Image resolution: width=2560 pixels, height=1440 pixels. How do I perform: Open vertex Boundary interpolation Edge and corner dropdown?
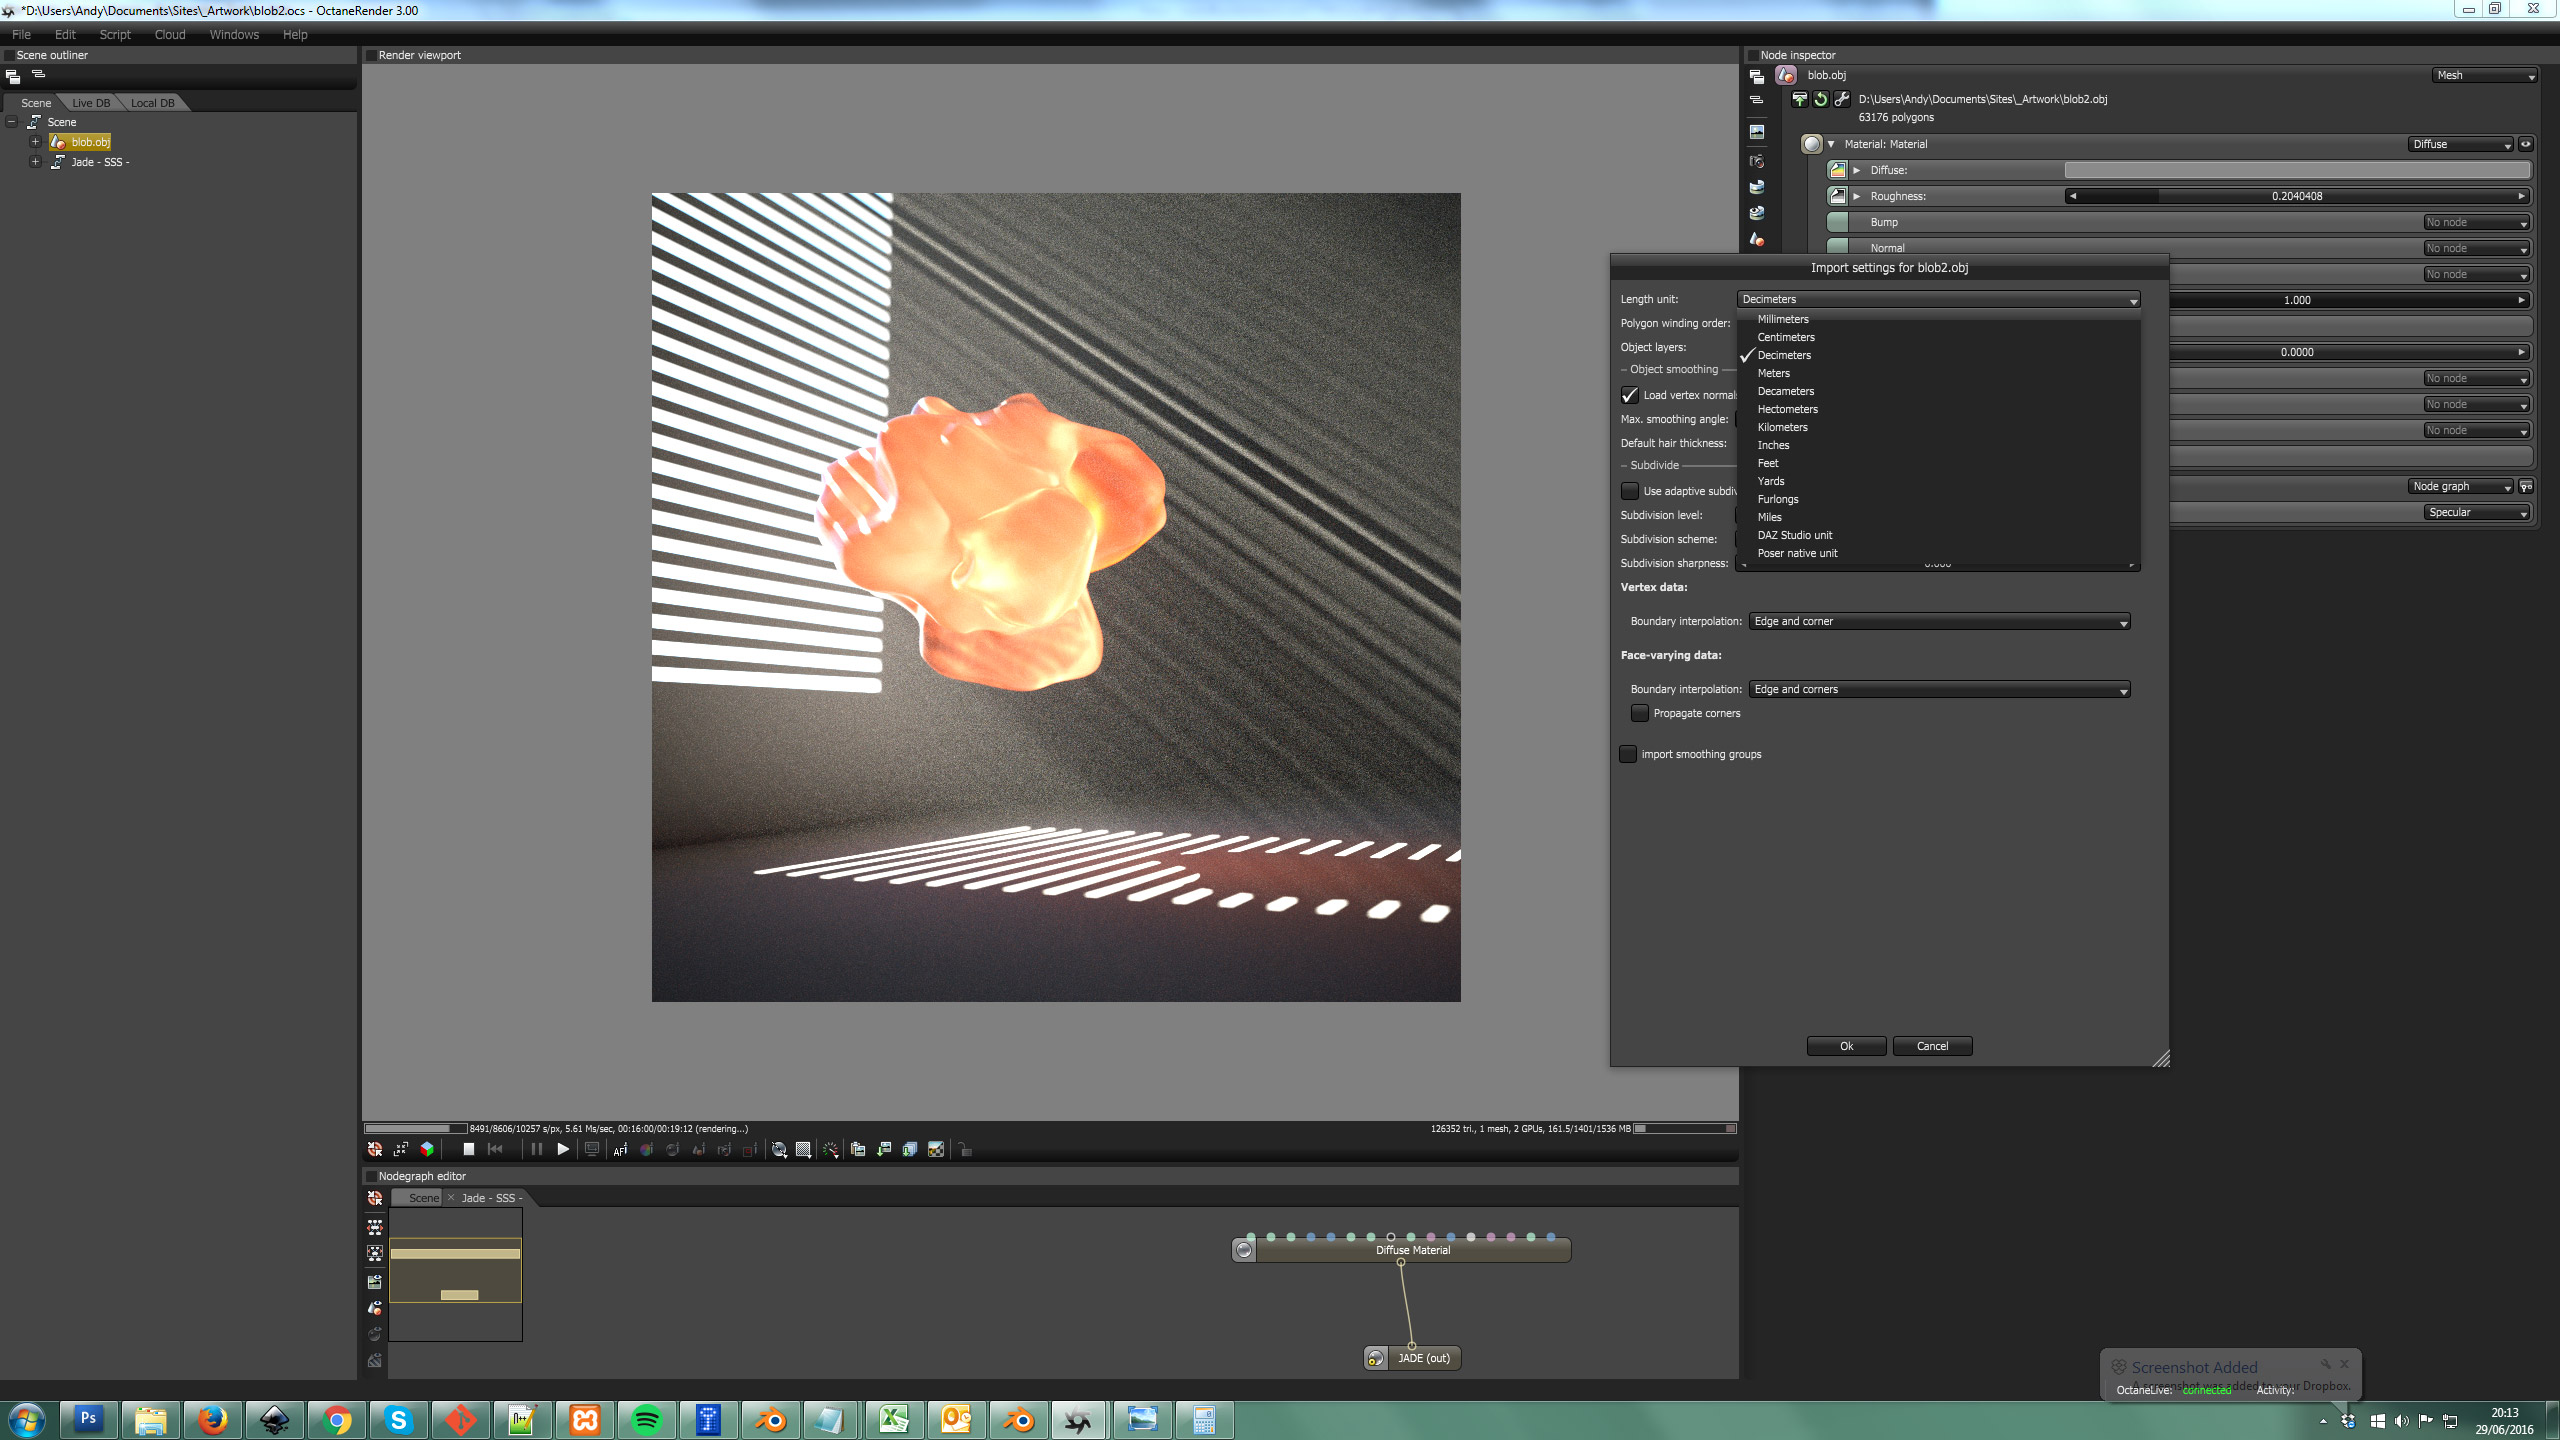click(1939, 621)
